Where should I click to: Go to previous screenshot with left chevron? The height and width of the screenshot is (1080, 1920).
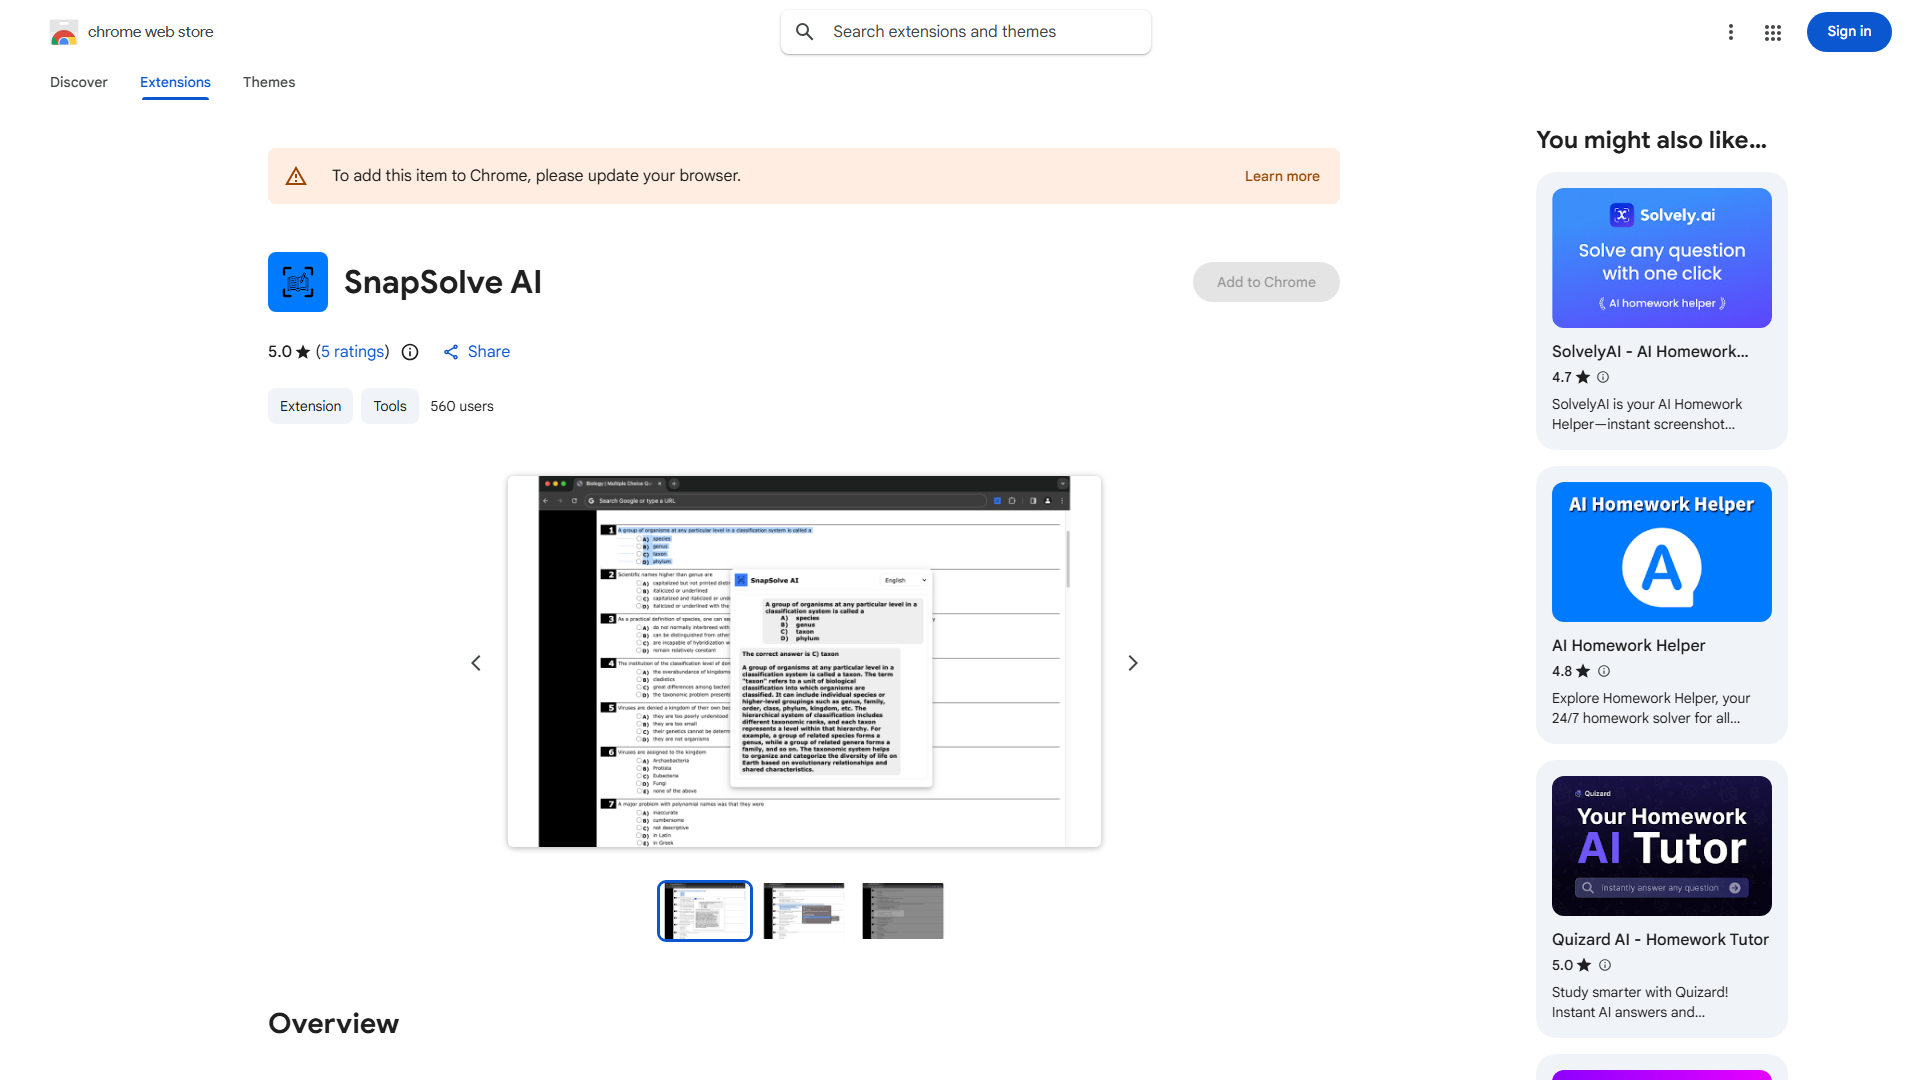(476, 663)
